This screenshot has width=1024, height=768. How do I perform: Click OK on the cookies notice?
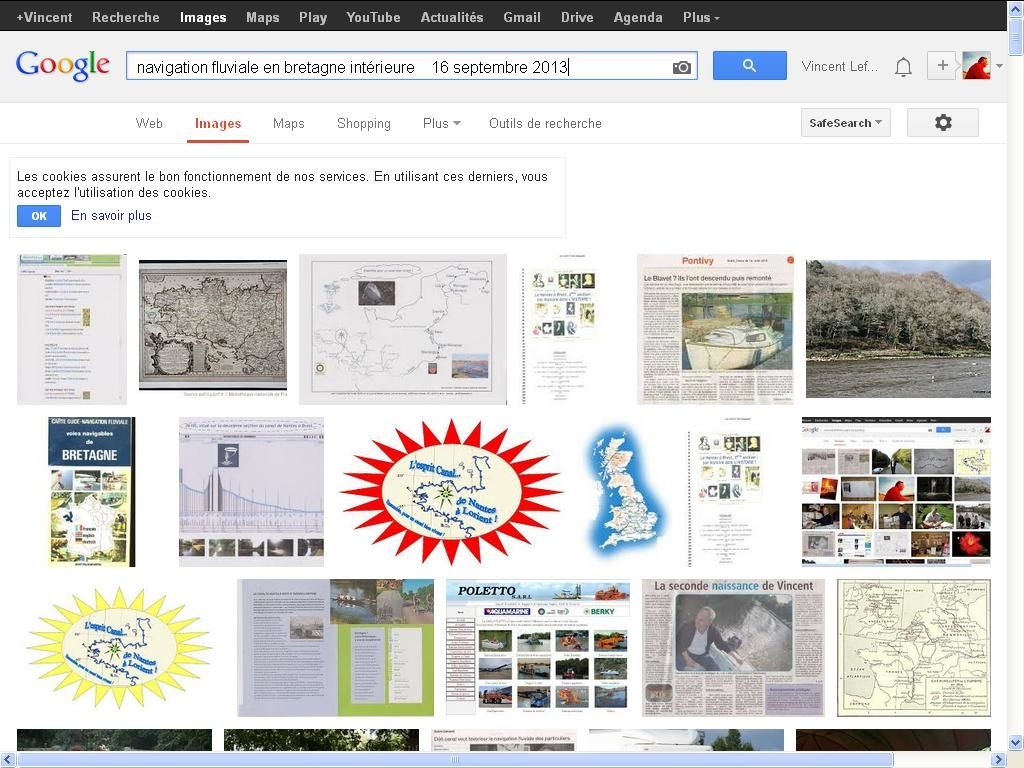click(39, 216)
